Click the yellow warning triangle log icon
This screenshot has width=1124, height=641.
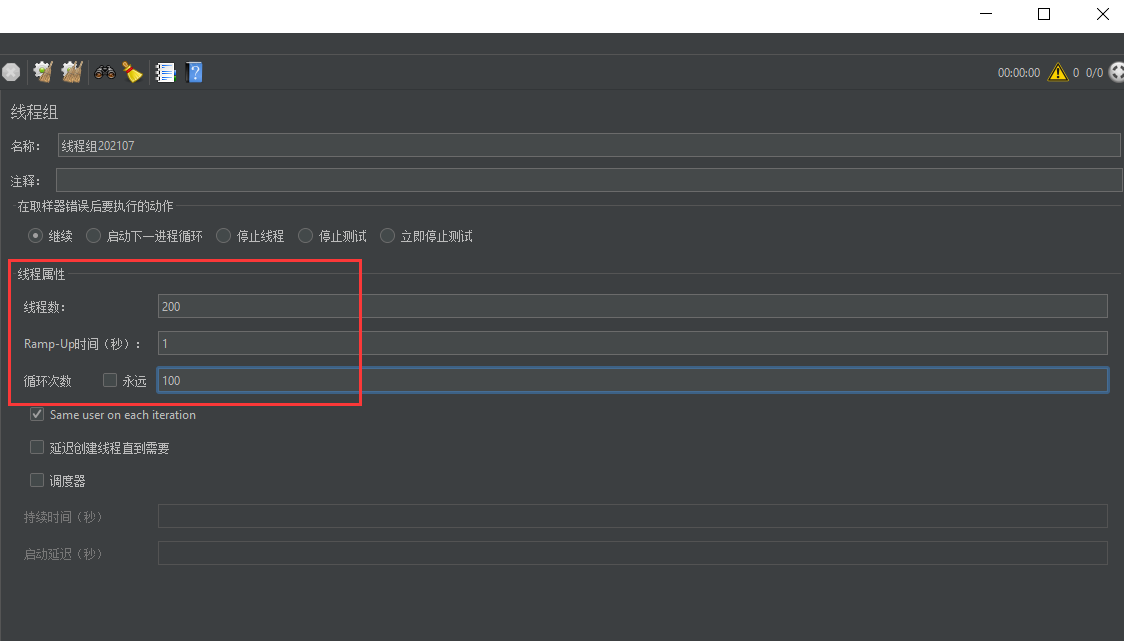(1058, 72)
